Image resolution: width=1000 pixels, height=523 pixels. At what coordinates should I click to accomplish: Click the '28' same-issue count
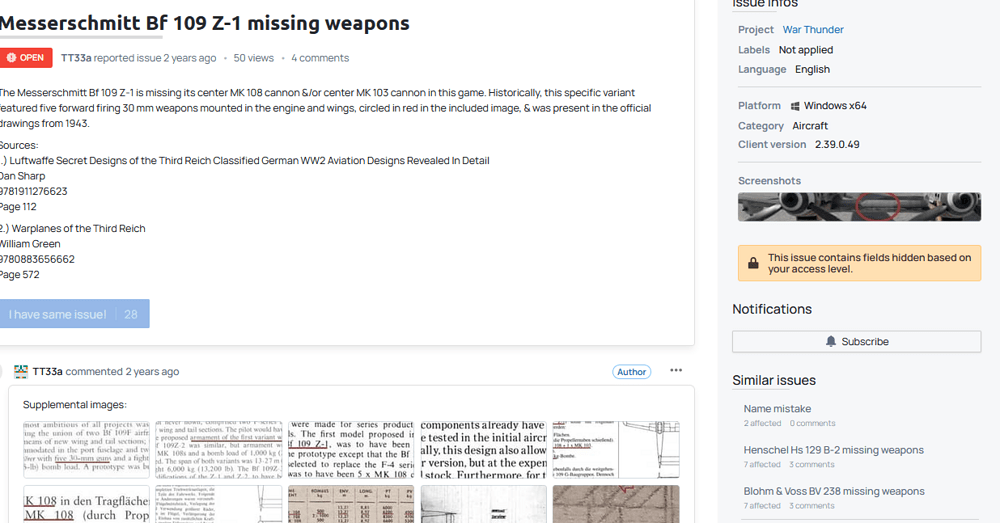click(x=131, y=314)
